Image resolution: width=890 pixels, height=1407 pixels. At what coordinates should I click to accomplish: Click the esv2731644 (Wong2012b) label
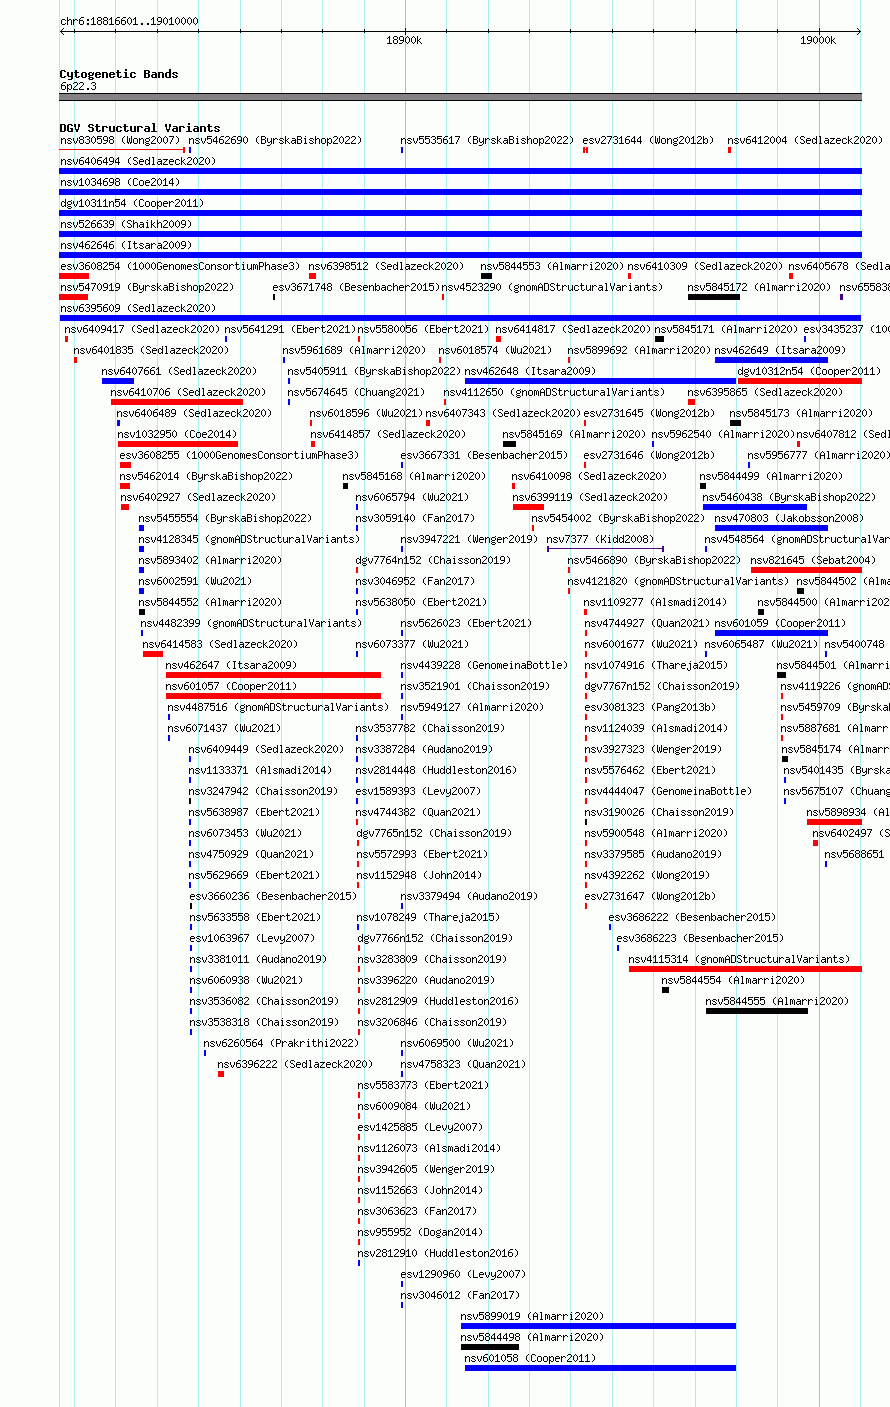649,140
